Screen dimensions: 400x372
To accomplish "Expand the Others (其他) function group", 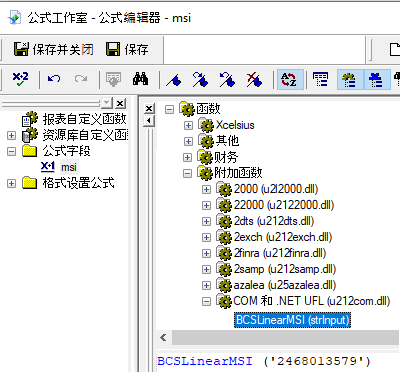I will tap(188, 141).
